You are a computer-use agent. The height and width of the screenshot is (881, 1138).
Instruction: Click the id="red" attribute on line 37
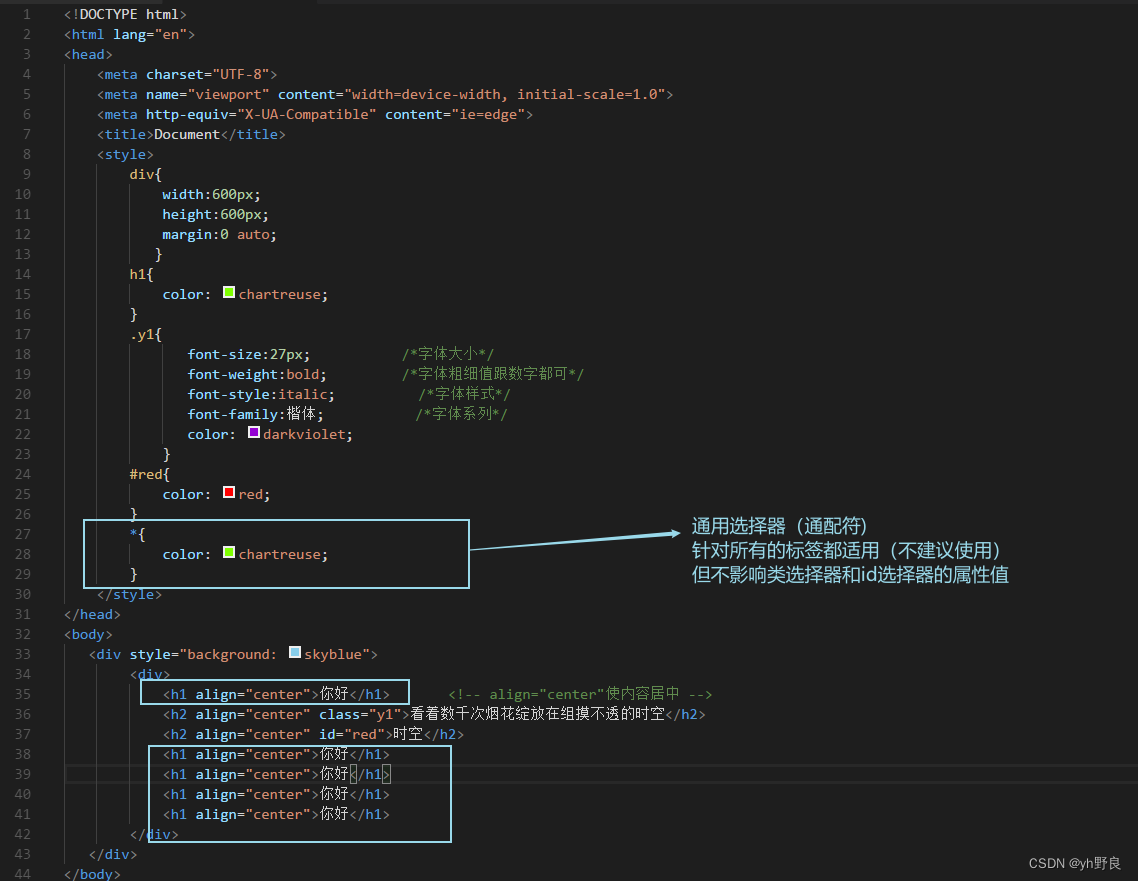point(352,734)
